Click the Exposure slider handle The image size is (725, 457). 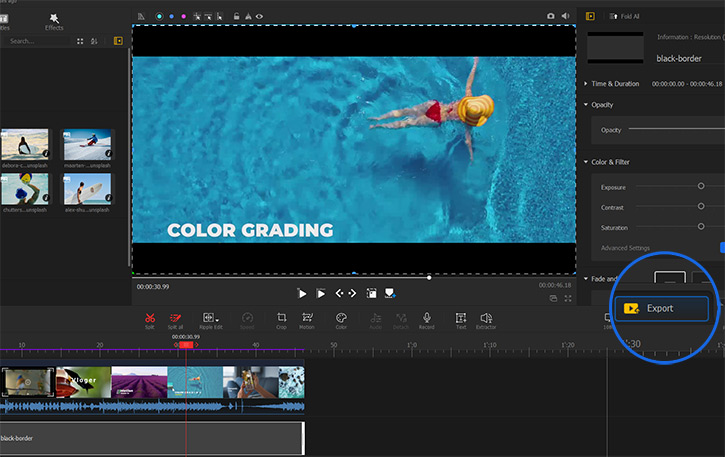point(701,186)
